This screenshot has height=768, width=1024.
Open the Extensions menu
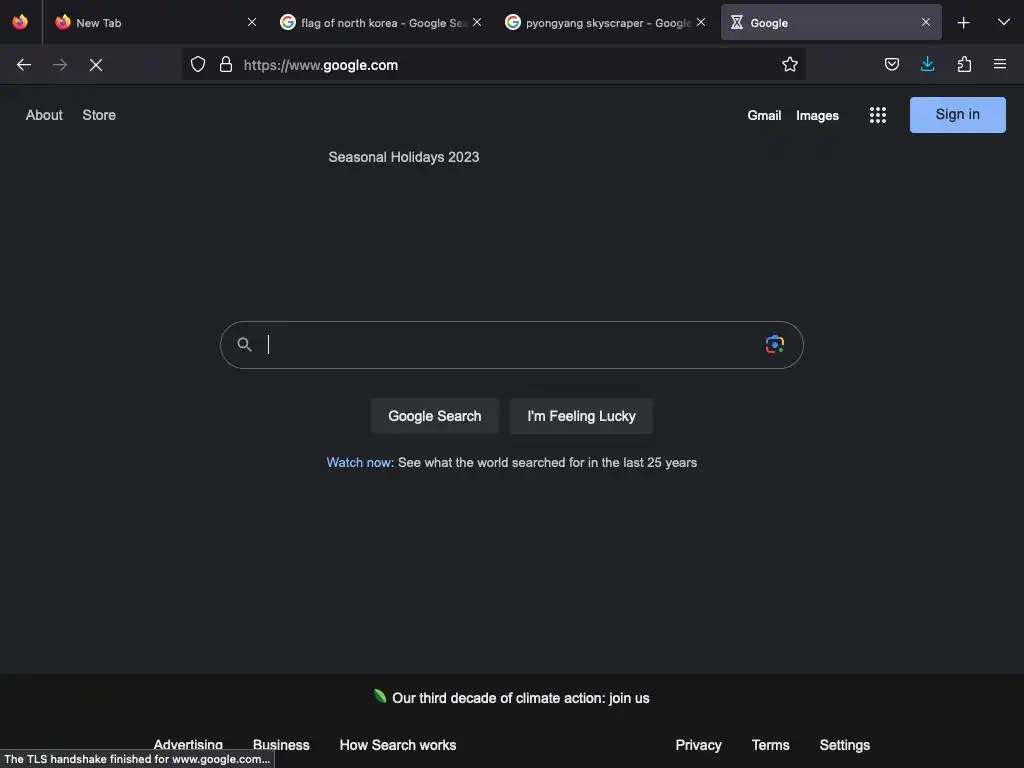click(x=964, y=64)
